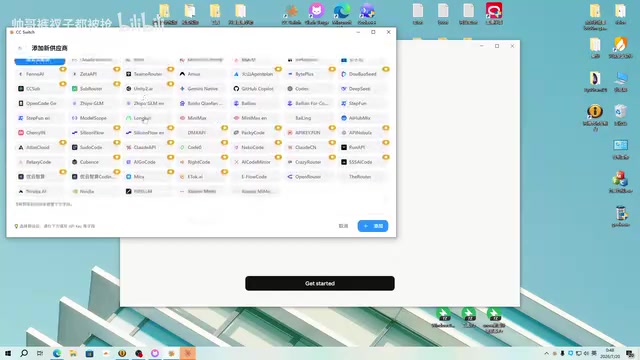640x360 pixels.
Task: Select the ModelScope provider preset
Action: pyautogui.click(x=94, y=118)
